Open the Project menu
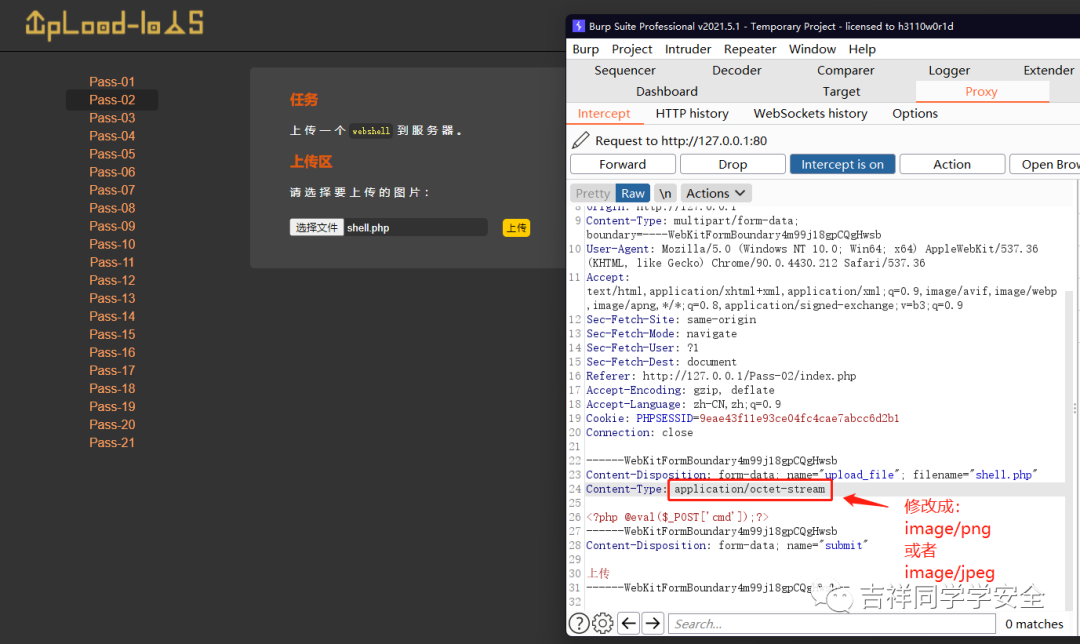The height and width of the screenshot is (644, 1080). coord(632,49)
